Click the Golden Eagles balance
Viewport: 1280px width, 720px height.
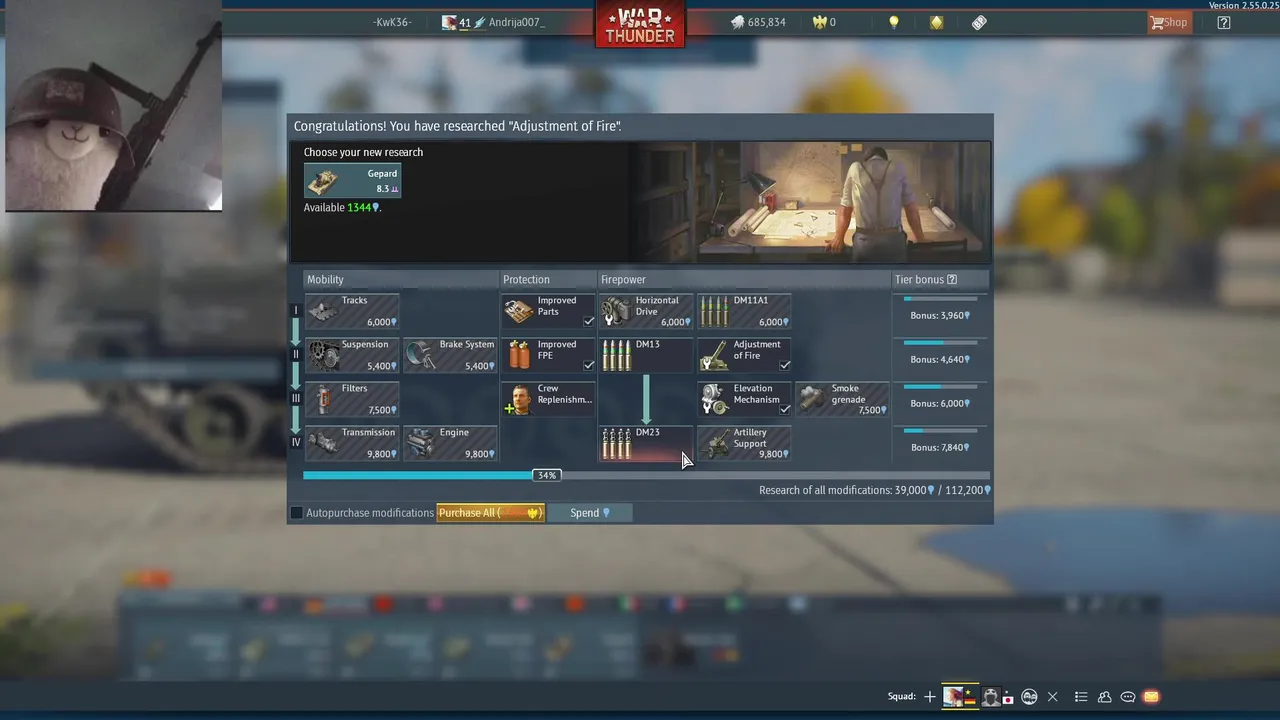(x=824, y=22)
